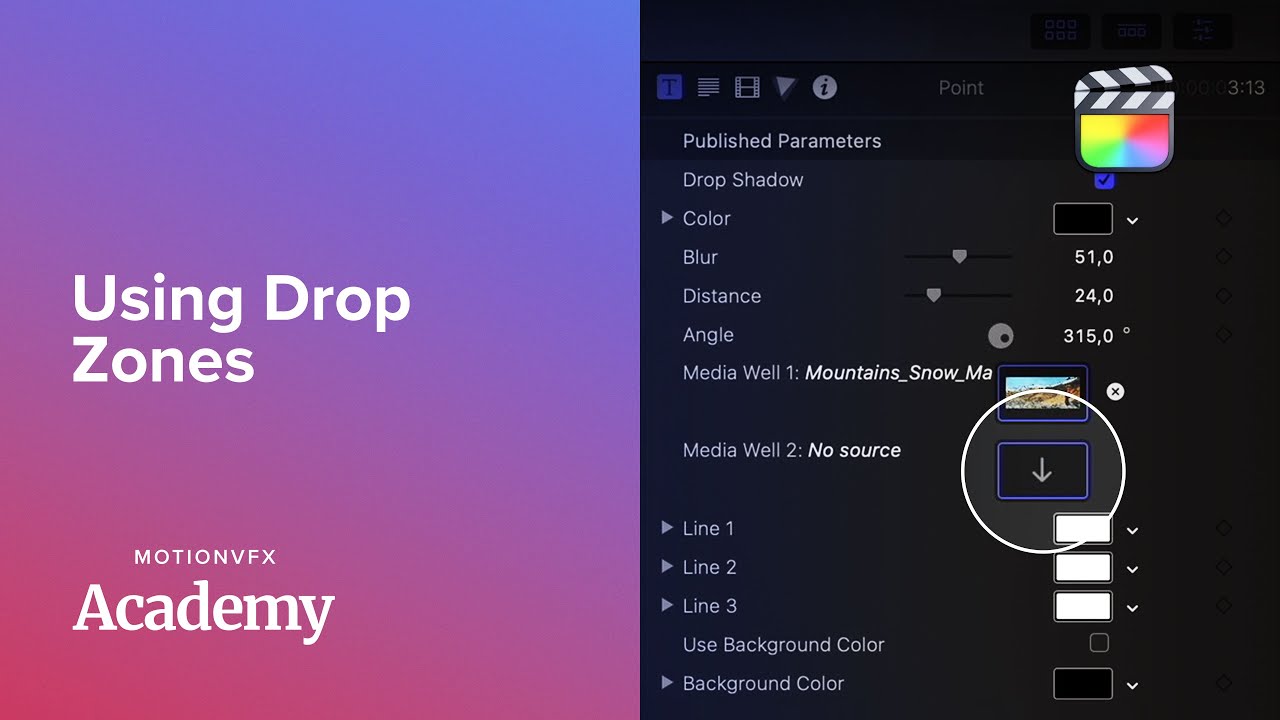Toggle the Inspector sliders button in toolbar
Screen dimensions: 1280x720
(1203, 31)
